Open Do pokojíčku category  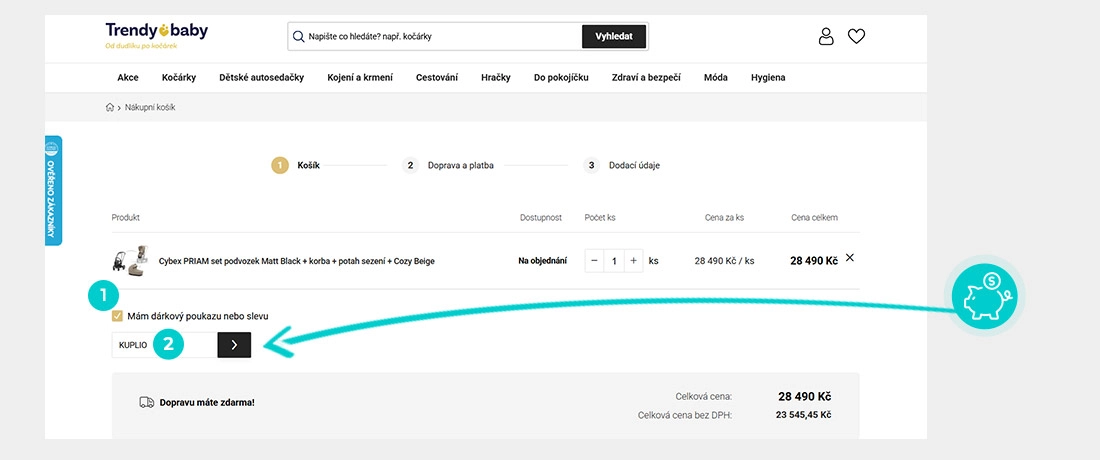coord(561,78)
